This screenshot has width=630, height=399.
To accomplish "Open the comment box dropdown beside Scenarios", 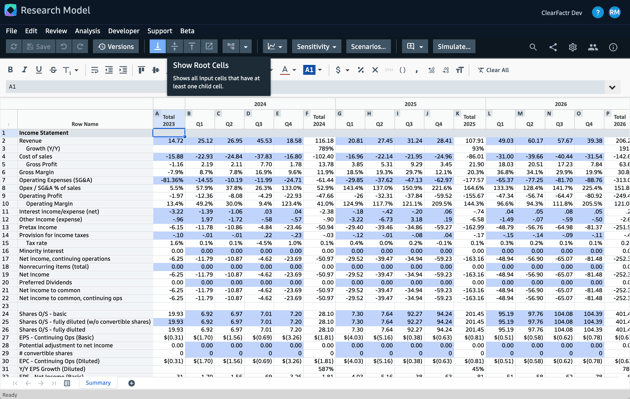I will [415, 47].
